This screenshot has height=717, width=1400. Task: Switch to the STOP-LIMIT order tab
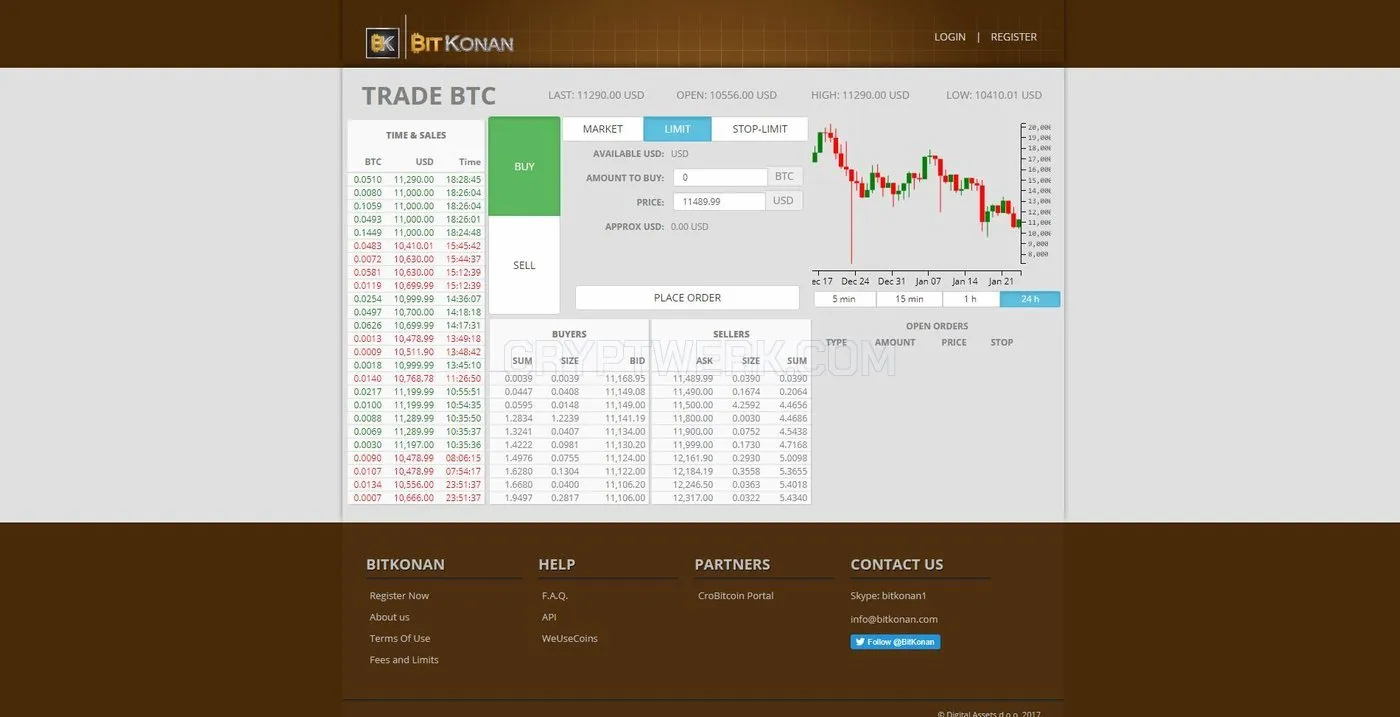click(x=760, y=129)
